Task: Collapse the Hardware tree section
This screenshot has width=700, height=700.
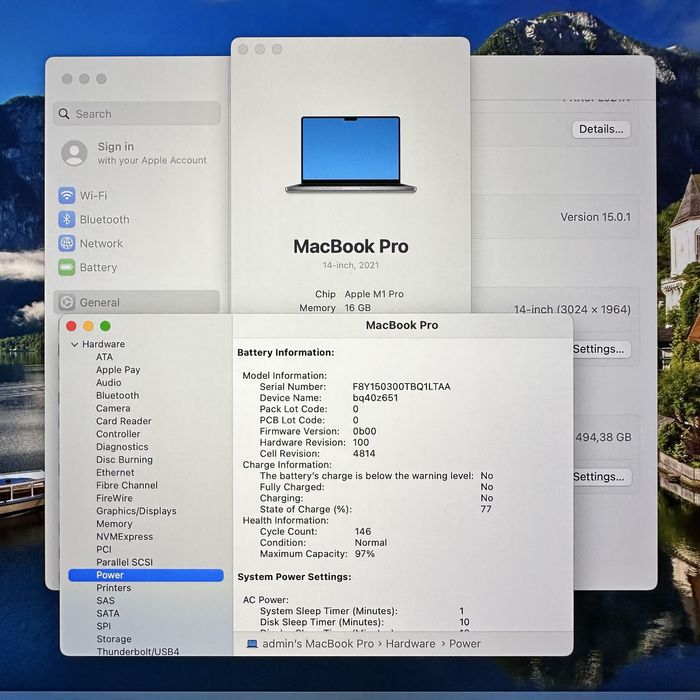Action: tap(75, 344)
